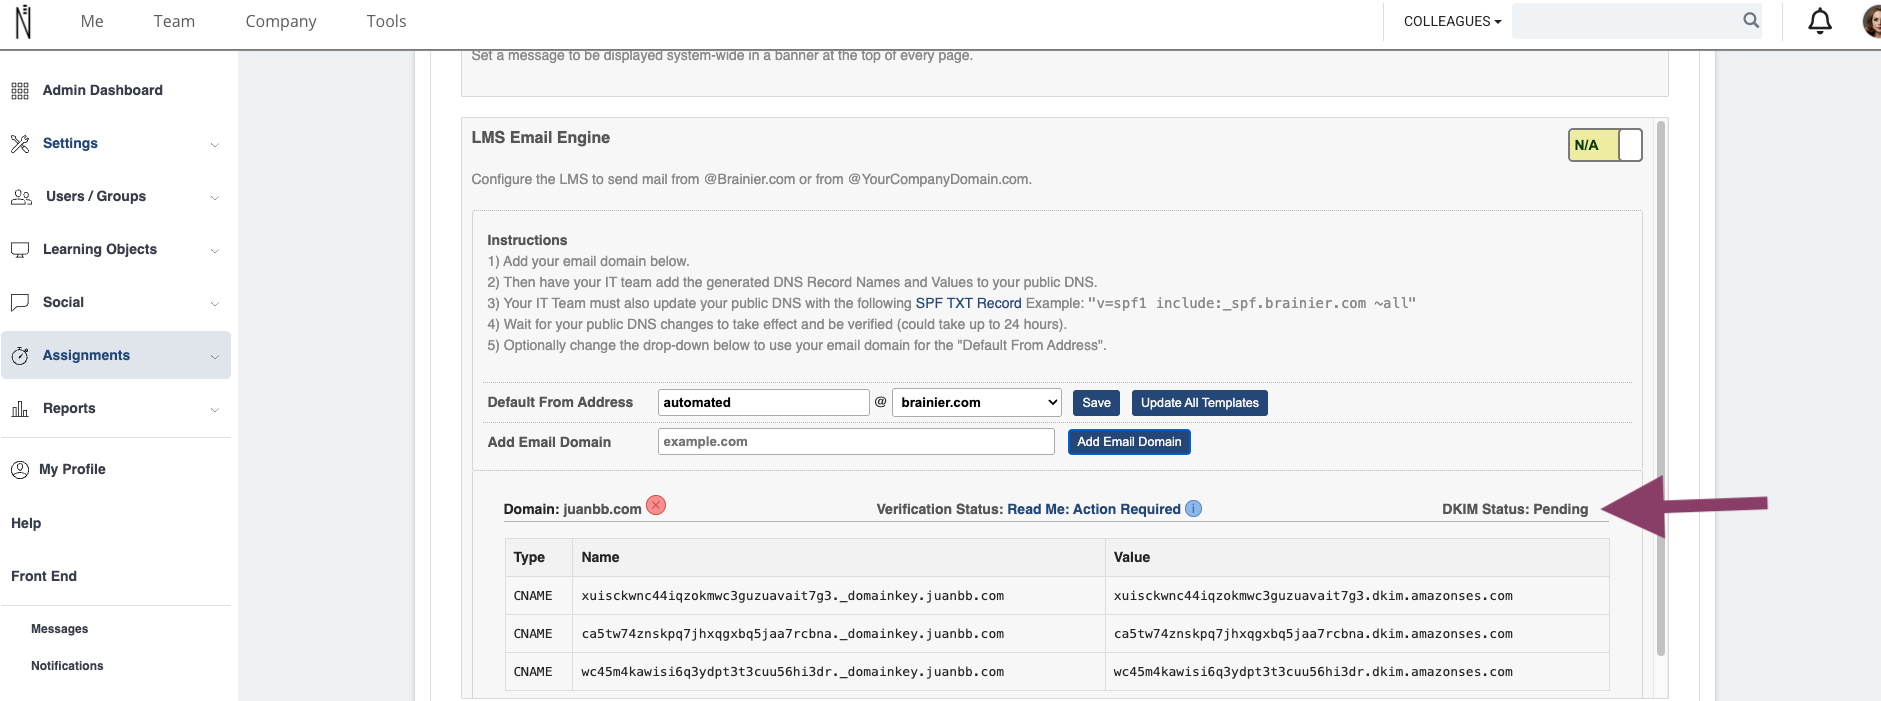This screenshot has height=701, width=1881.
Task: Expand the Social chevron
Action: coord(214,304)
